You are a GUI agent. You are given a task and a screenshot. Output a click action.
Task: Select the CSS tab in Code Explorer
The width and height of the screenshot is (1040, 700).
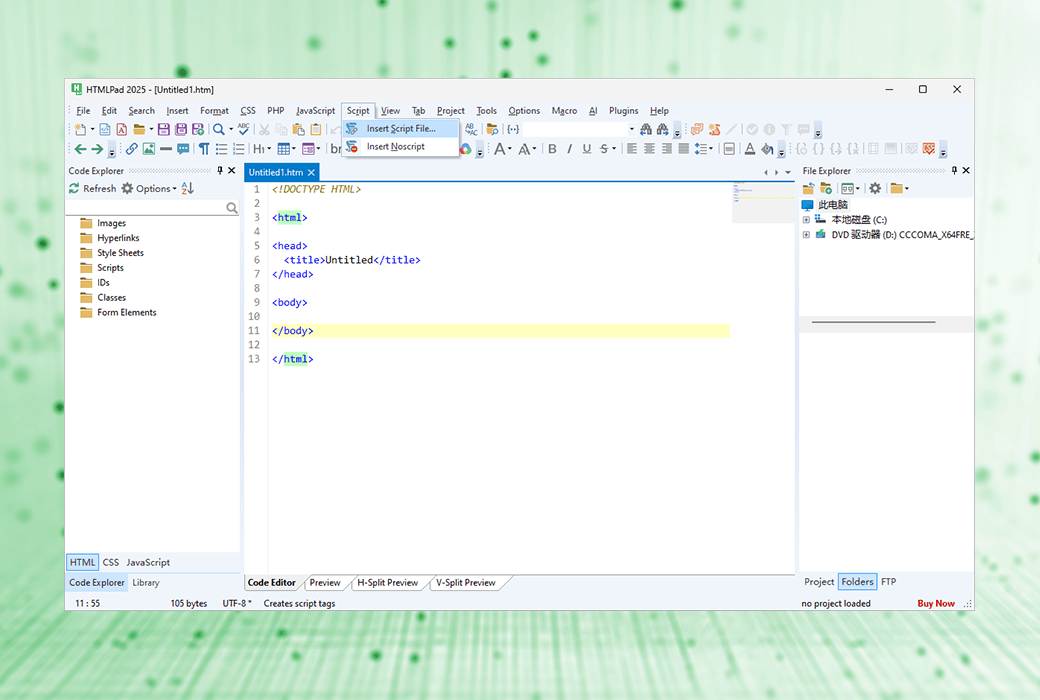[111, 562]
